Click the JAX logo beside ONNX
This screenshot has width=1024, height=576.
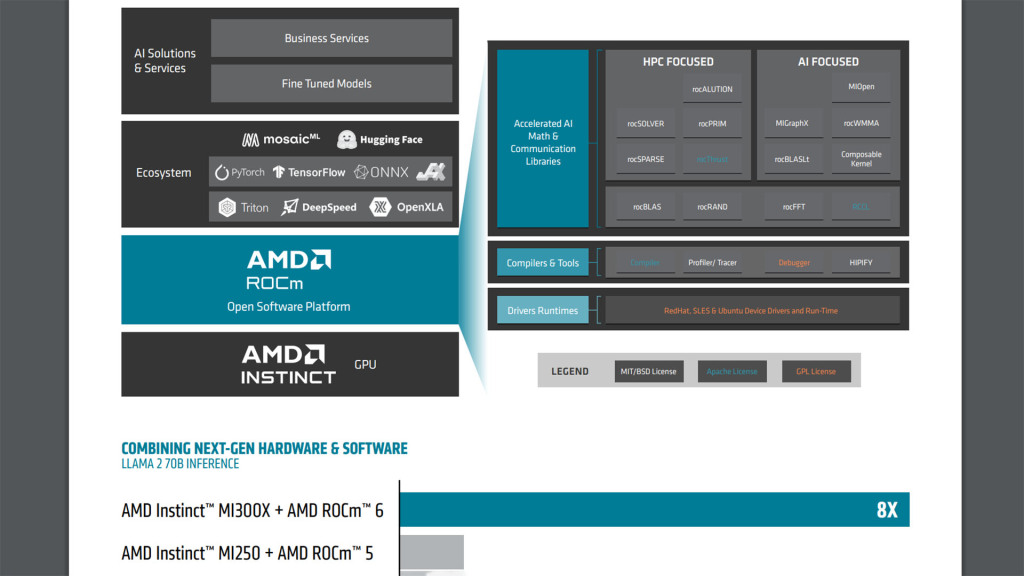431,172
